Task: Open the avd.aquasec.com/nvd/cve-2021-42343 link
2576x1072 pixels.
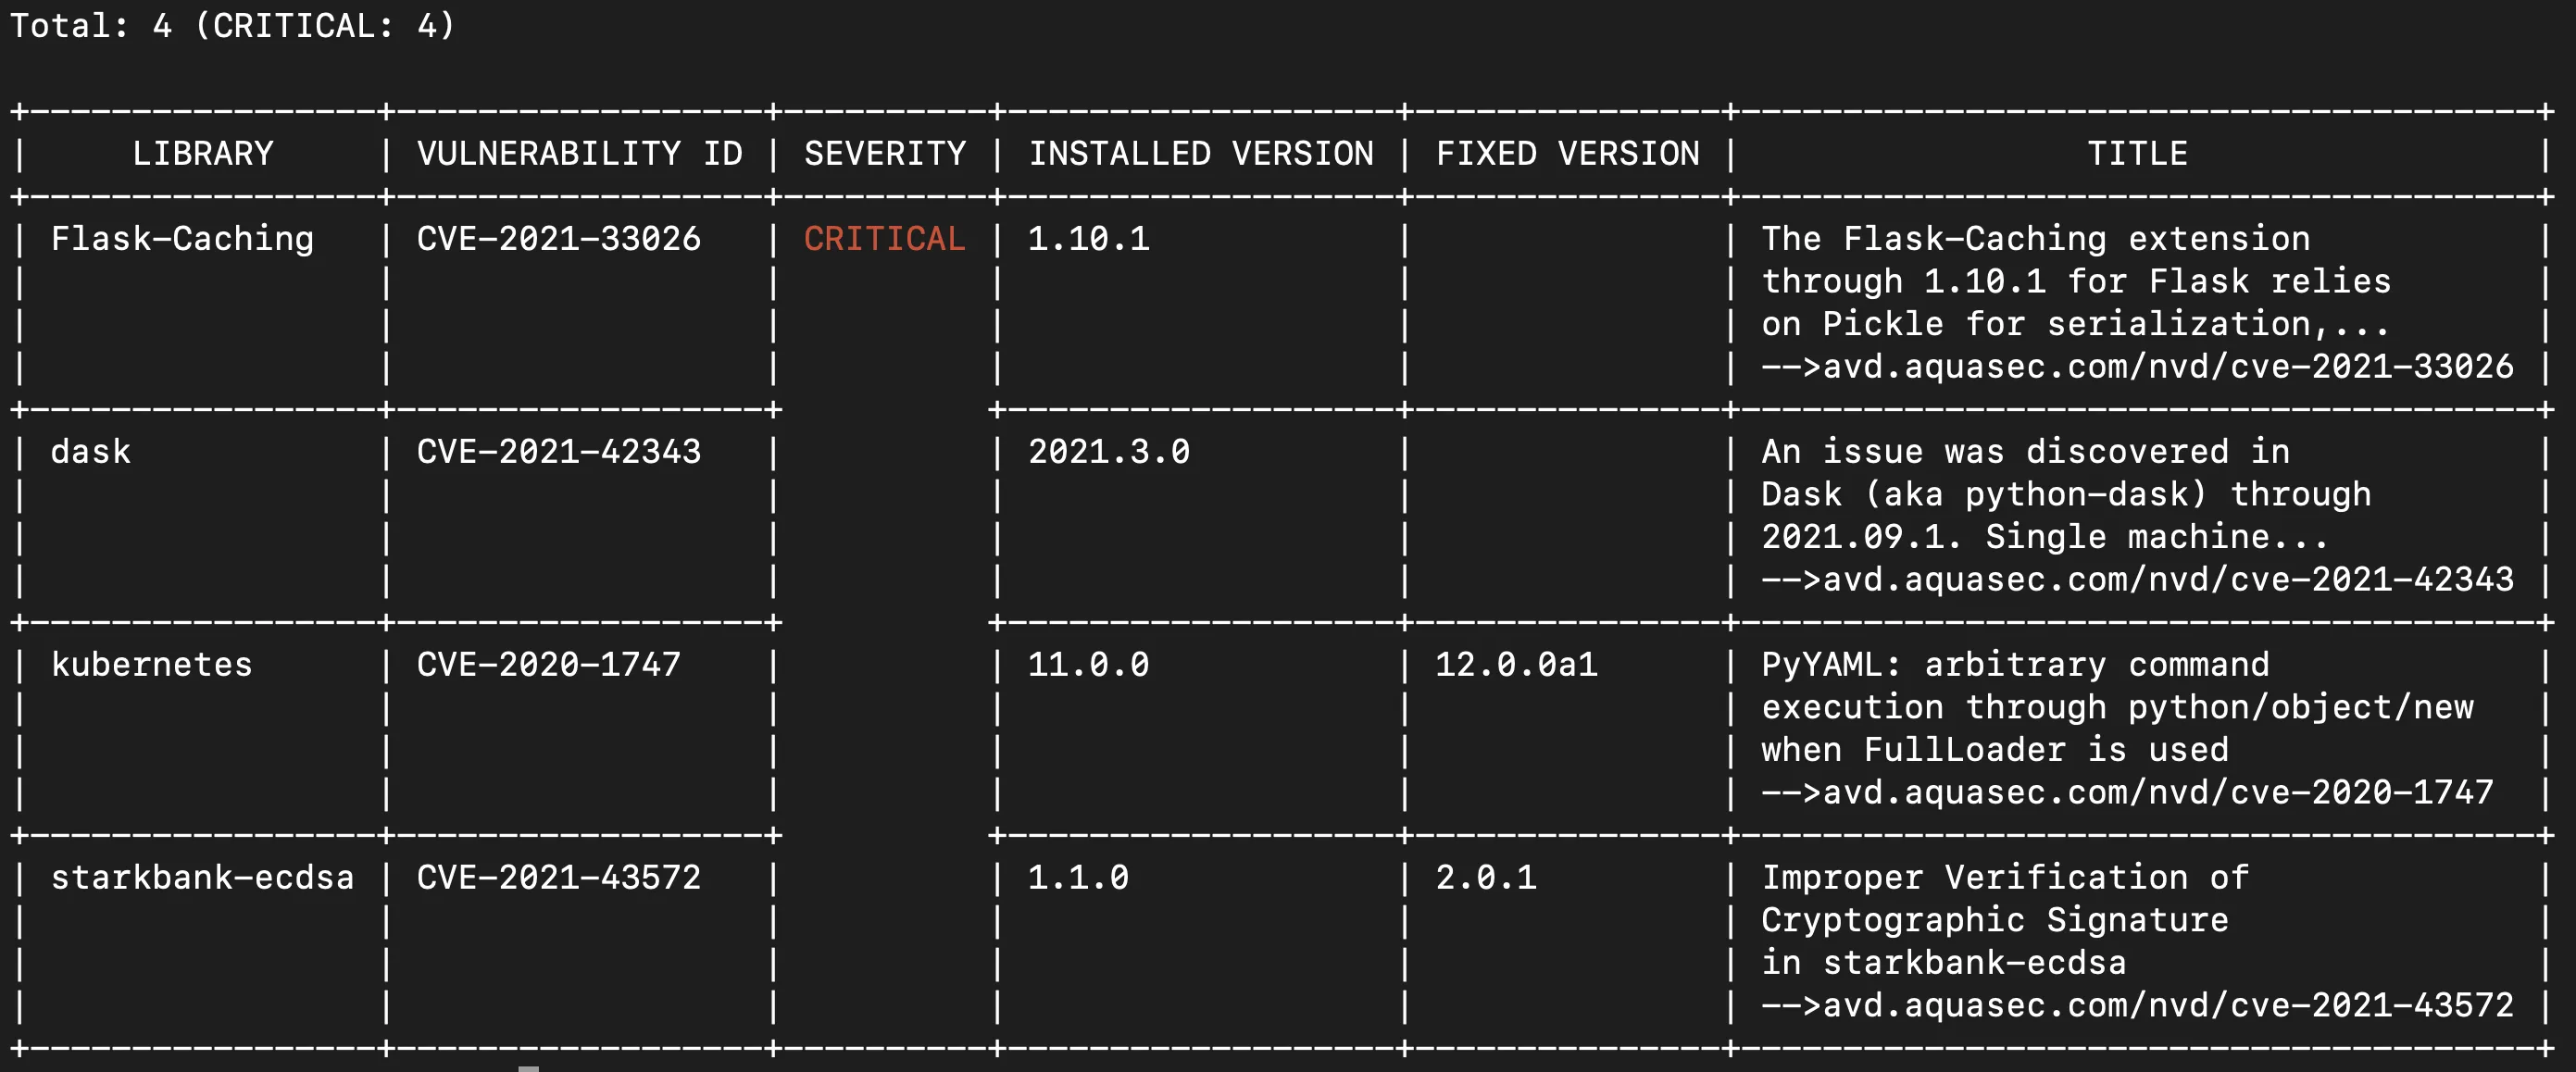Action: pyautogui.click(x=2168, y=579)
